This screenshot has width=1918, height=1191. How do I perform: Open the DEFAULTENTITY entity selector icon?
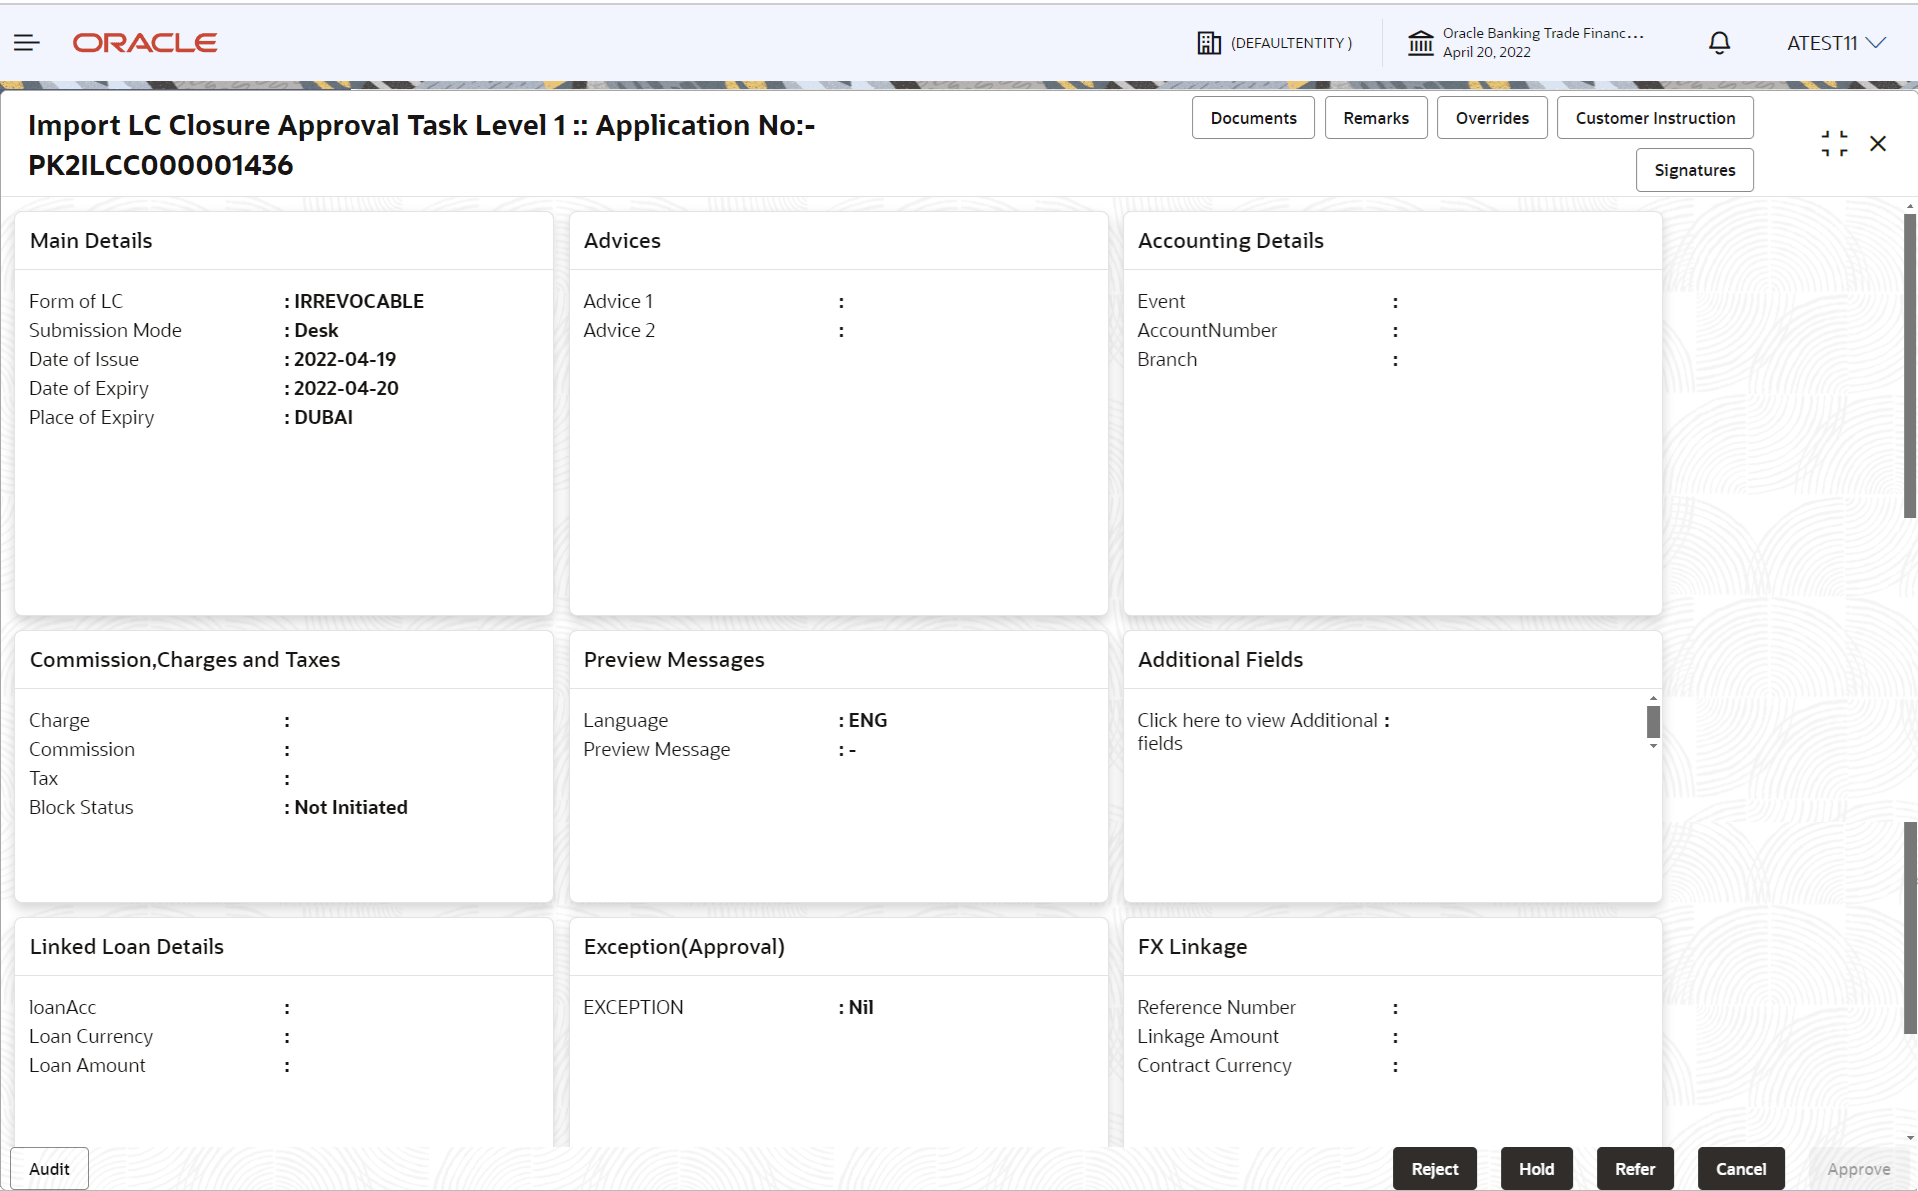click(x=1209, y=42)
